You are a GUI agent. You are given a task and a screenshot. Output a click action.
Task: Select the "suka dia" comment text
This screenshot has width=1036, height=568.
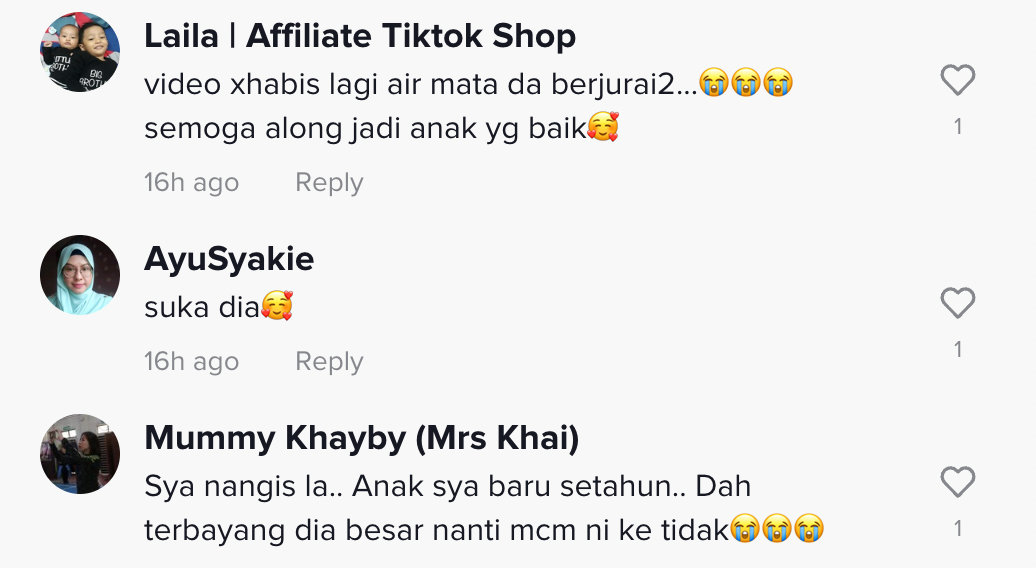tap(219, 306)
